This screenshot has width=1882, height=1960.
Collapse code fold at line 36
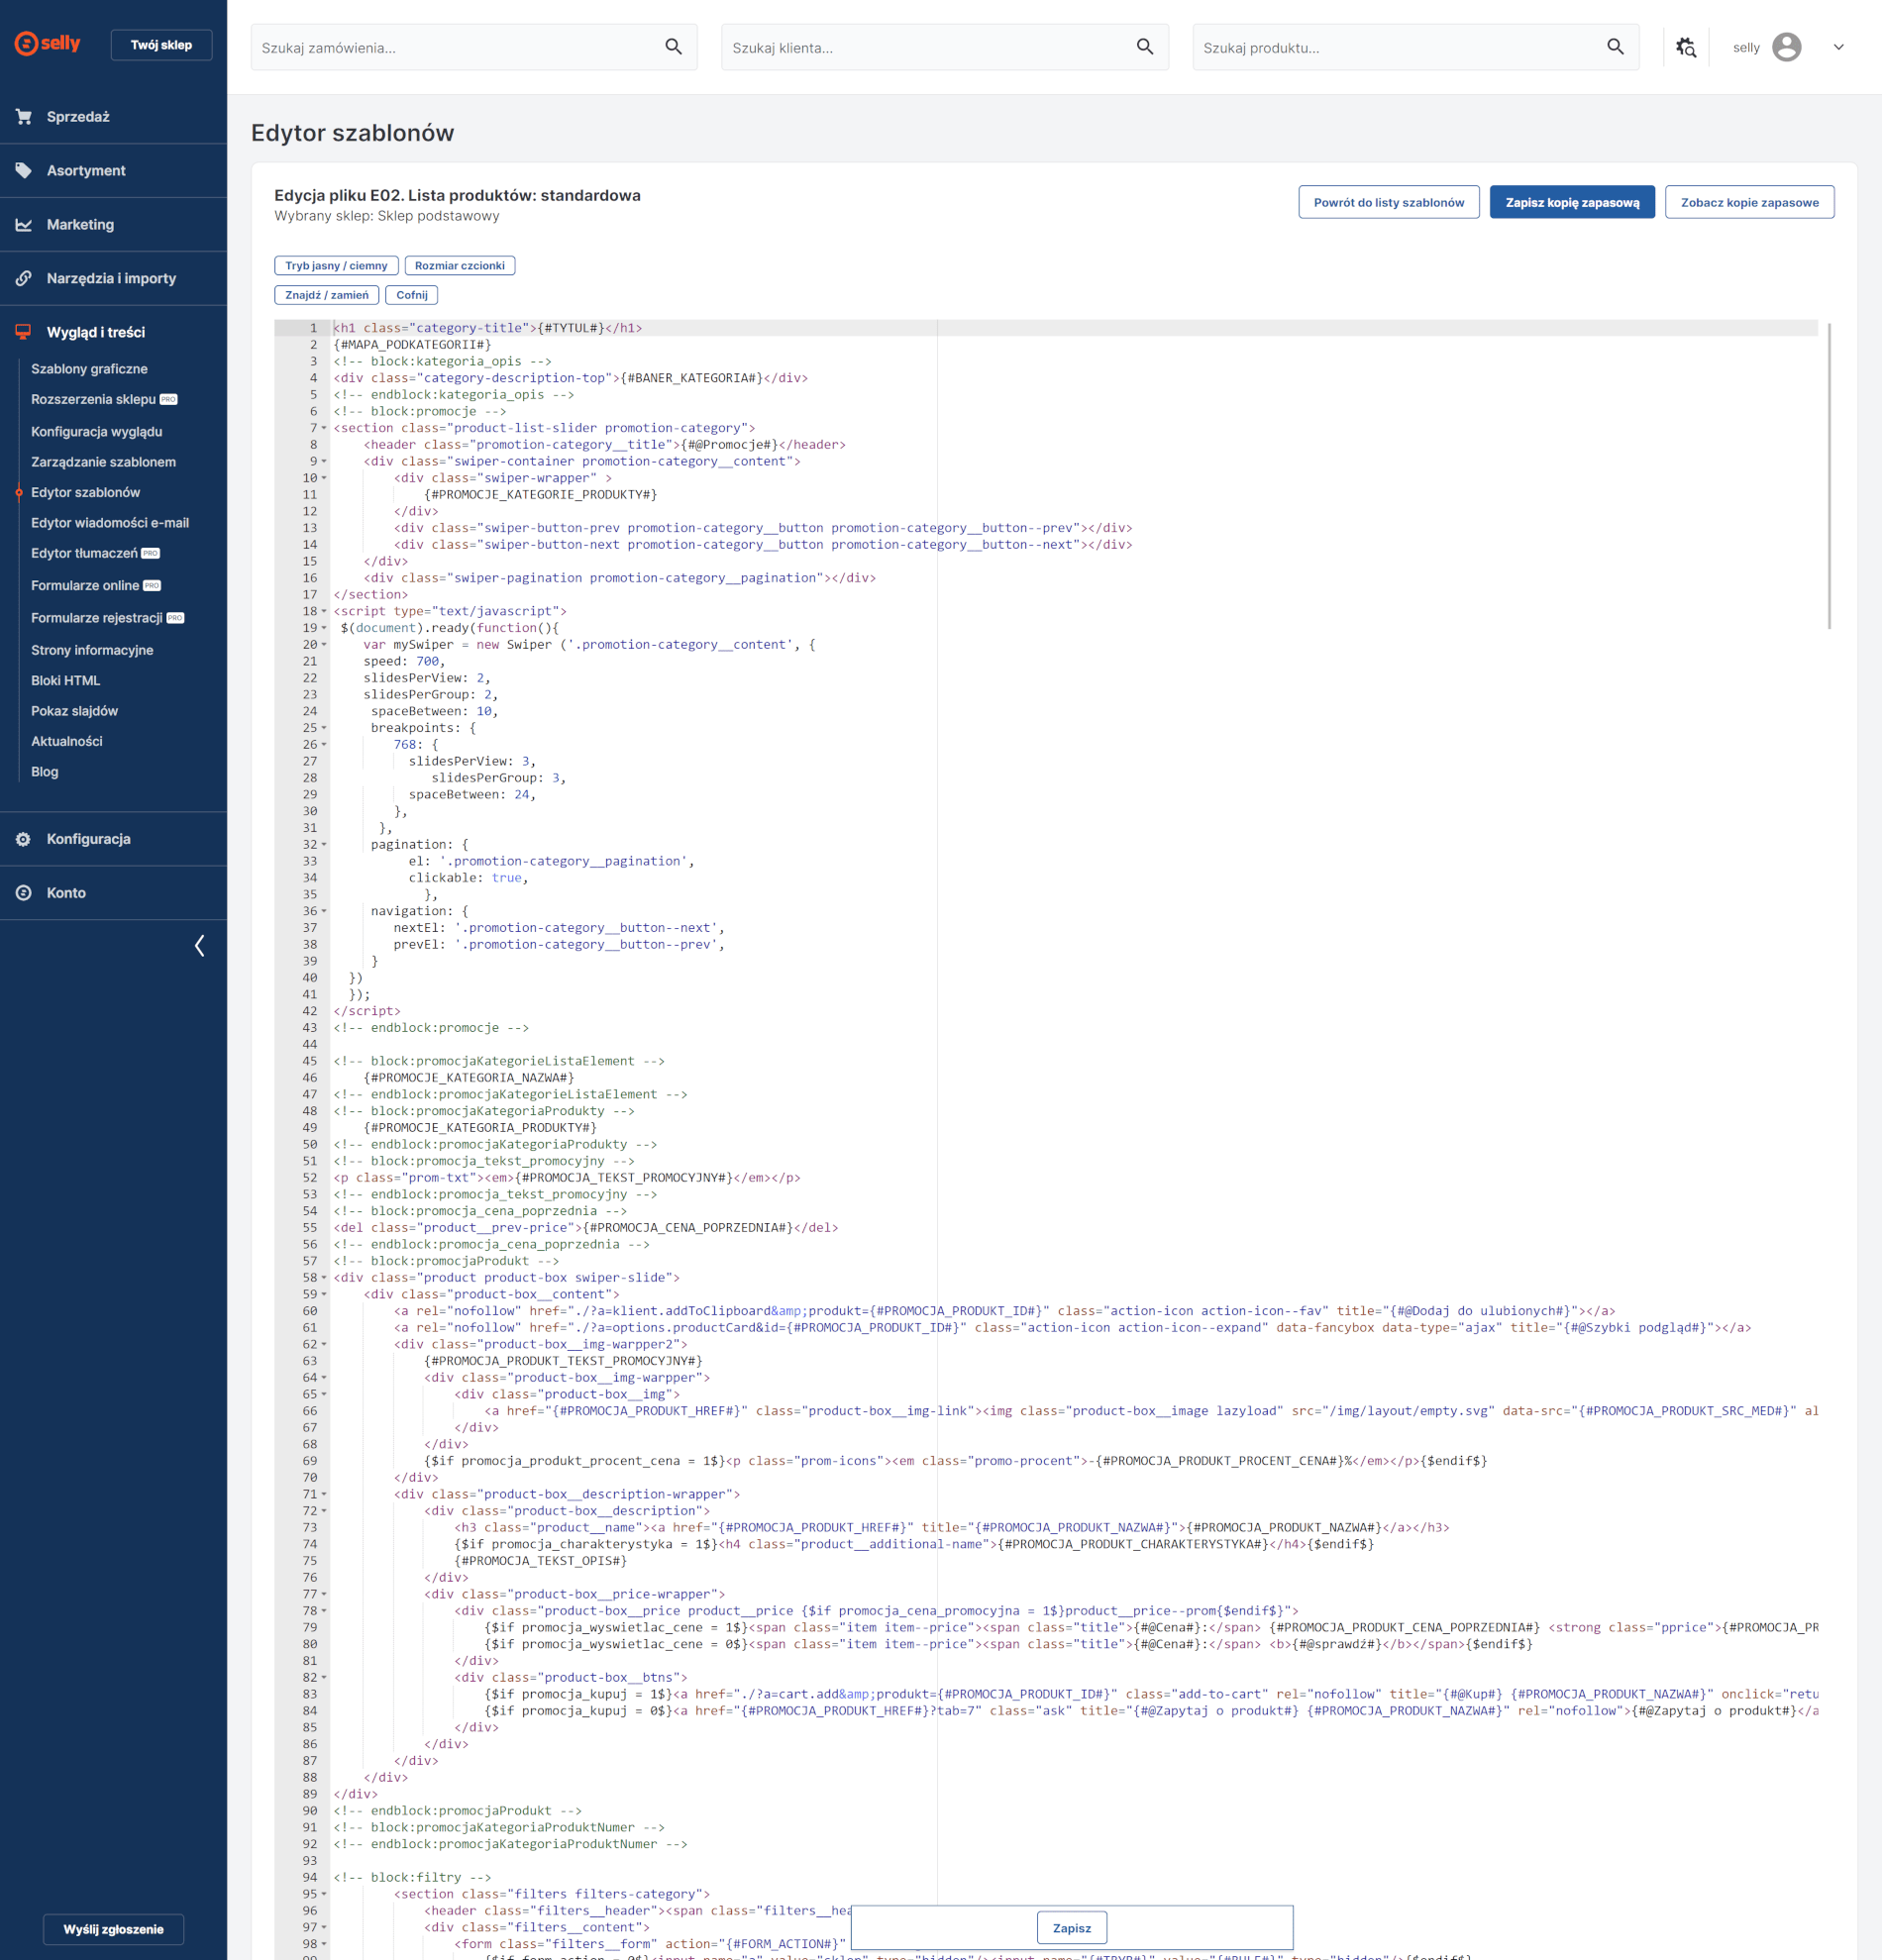tap(324, 911)
